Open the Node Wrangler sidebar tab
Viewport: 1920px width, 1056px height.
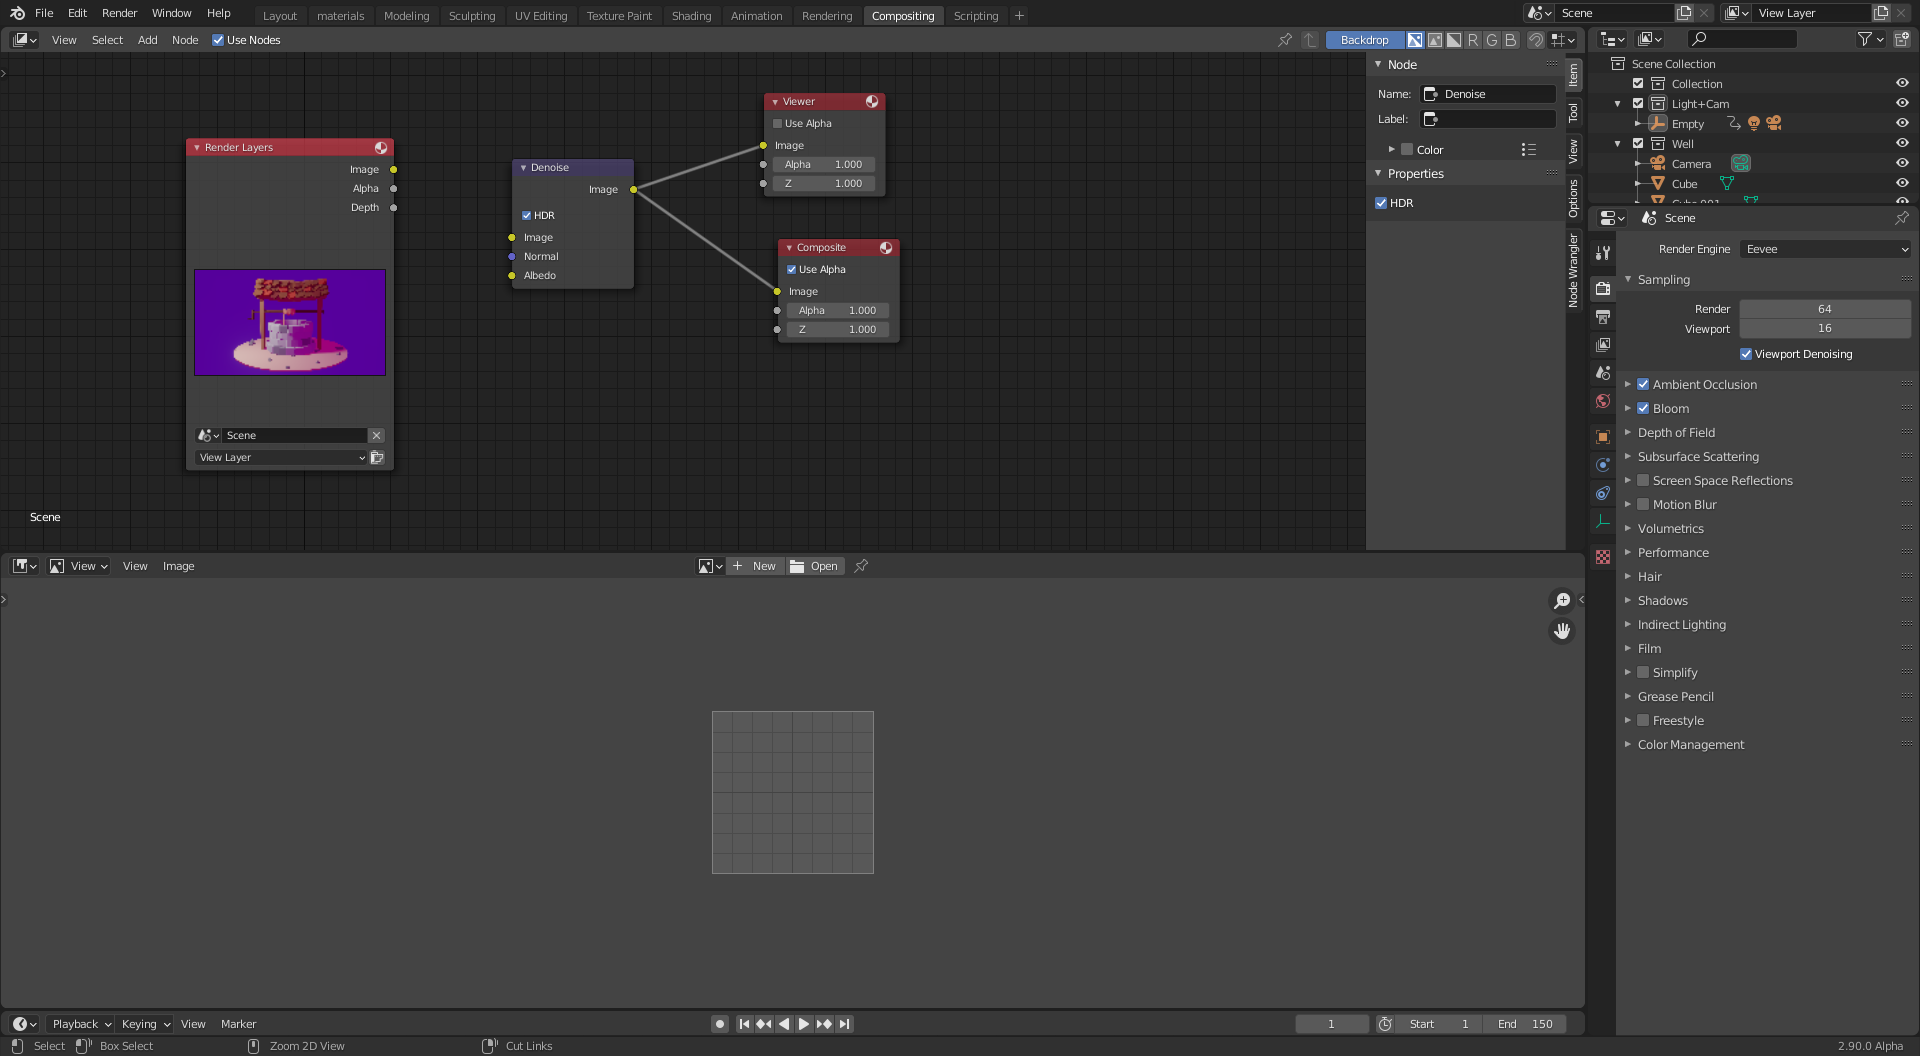(x=1573, y=270)
